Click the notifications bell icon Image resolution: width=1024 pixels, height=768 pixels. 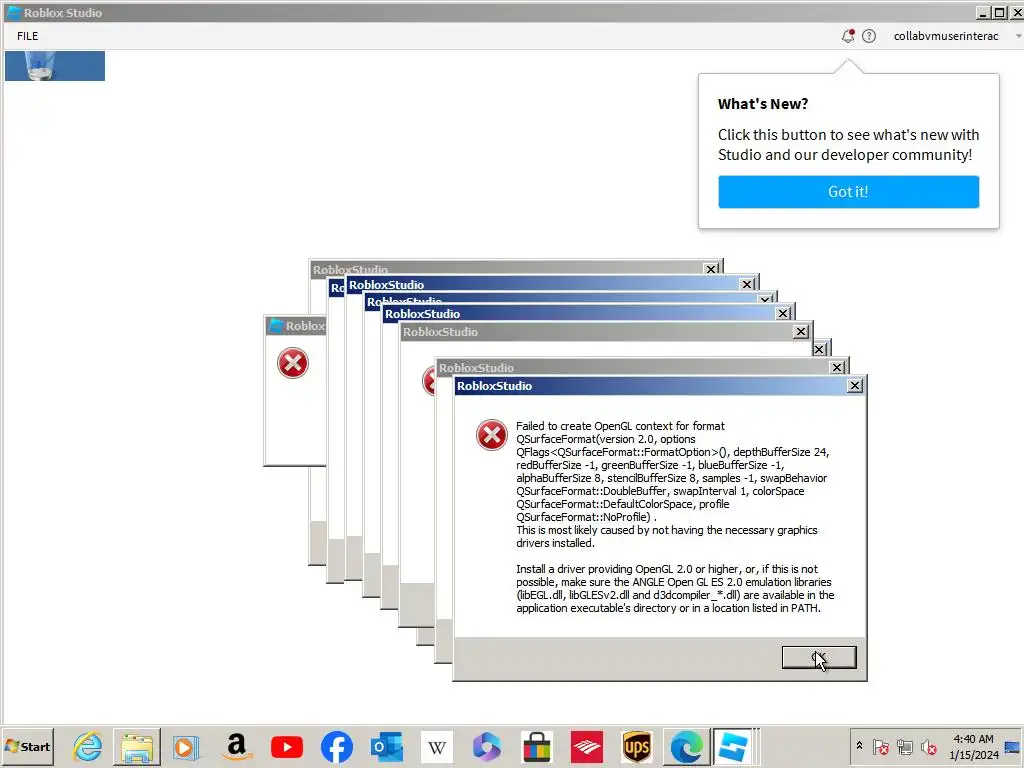pos(848,36)
